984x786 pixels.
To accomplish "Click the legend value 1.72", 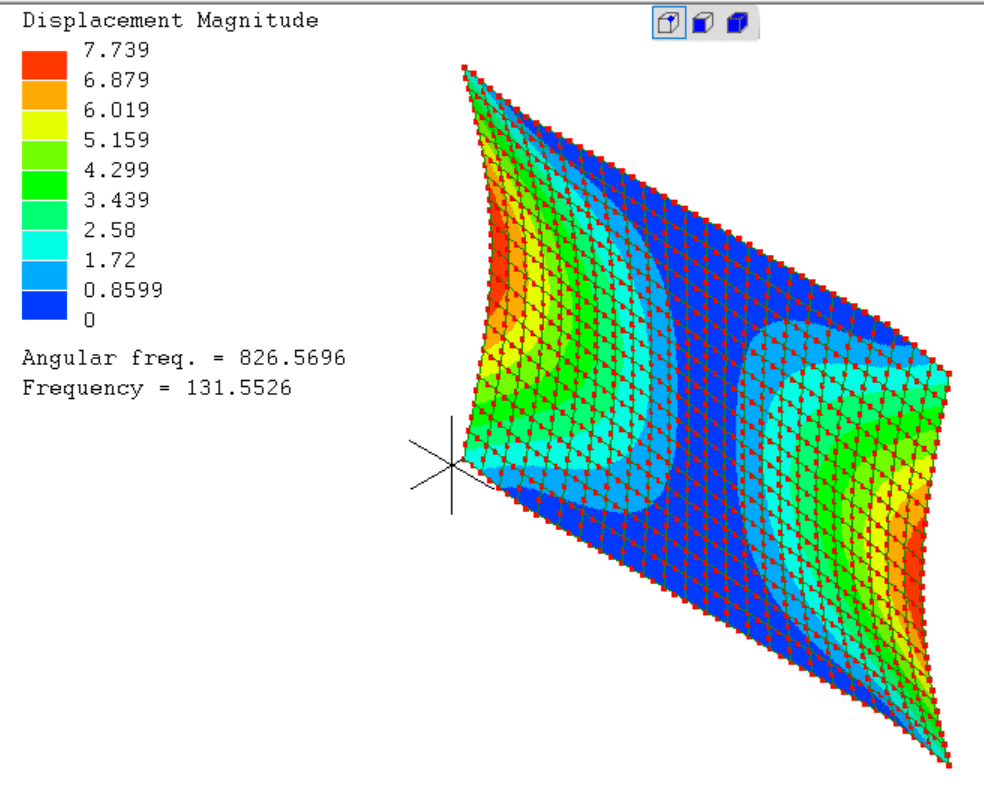I will pyautogui.click(x=110, y=260).
